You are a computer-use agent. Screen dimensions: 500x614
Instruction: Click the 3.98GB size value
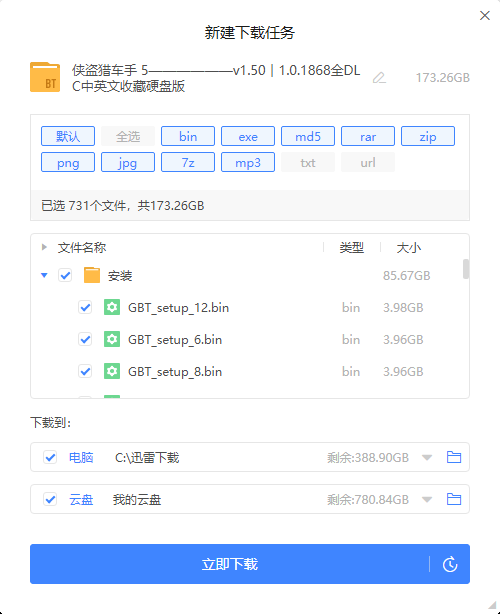click(x=403, y=308)
